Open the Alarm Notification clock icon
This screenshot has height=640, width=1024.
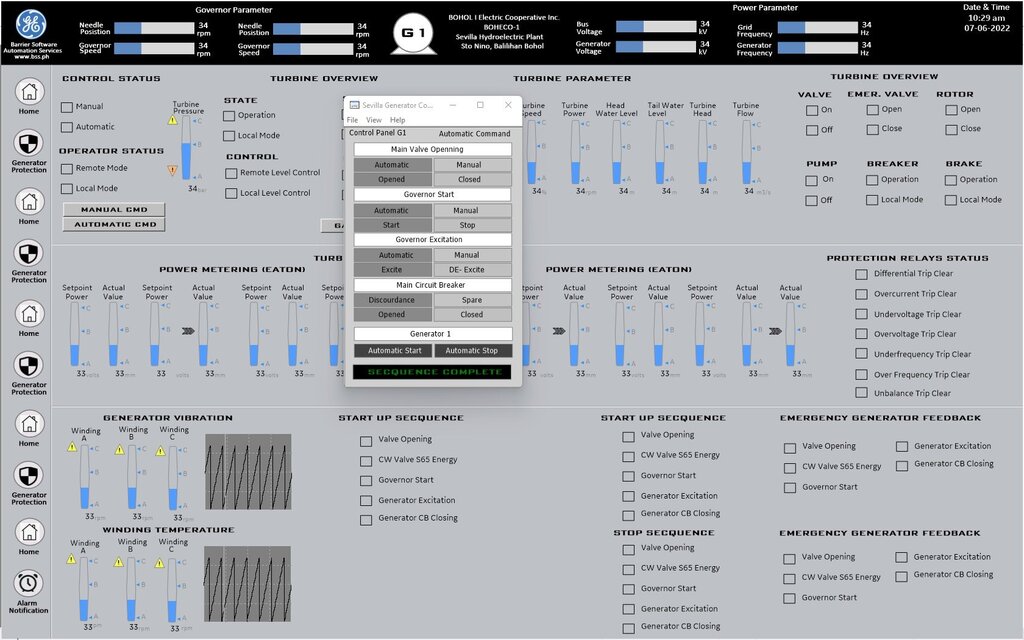pyautogui.click(x=29, y=584)
